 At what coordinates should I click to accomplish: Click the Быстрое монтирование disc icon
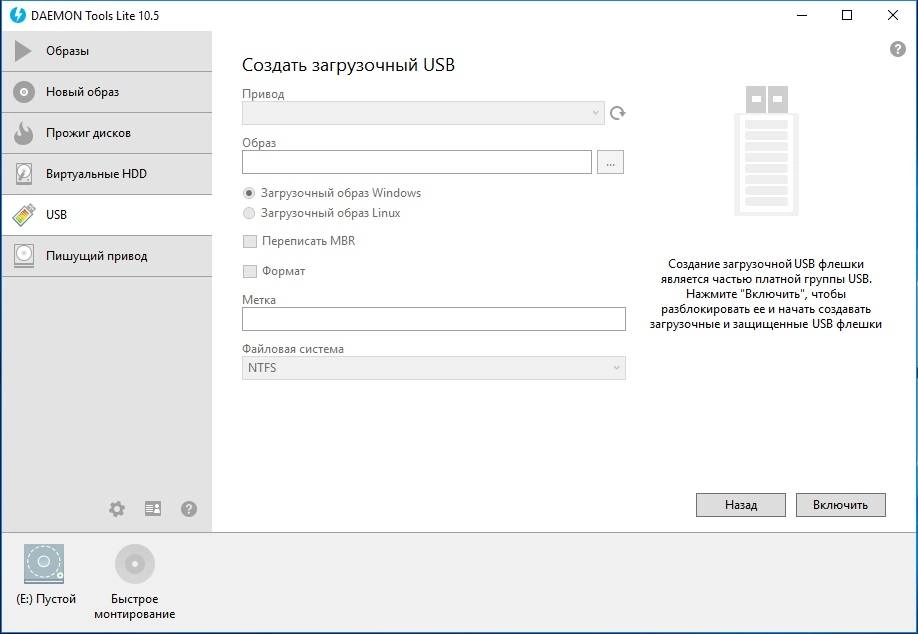point(135,564)
